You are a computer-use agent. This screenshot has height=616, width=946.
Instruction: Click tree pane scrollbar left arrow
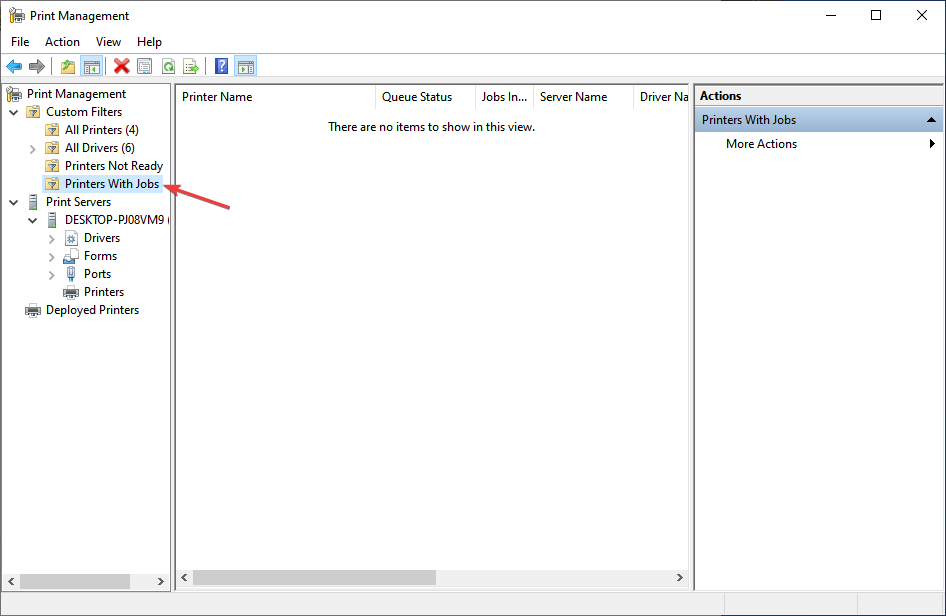point(11,581)
